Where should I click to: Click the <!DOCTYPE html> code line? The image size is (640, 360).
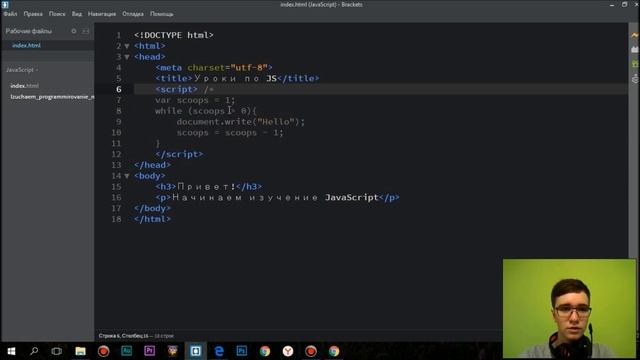point(174,35)
